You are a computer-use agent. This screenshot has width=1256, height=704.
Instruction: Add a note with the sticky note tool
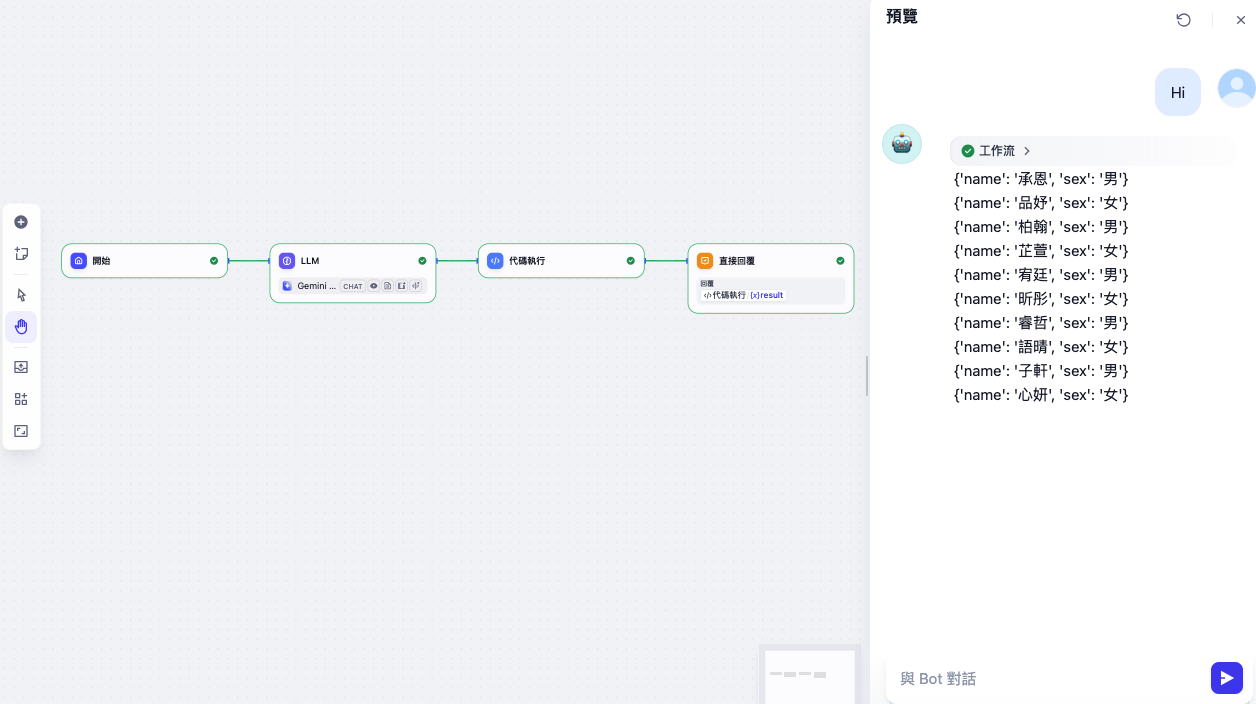coord(21,254)
